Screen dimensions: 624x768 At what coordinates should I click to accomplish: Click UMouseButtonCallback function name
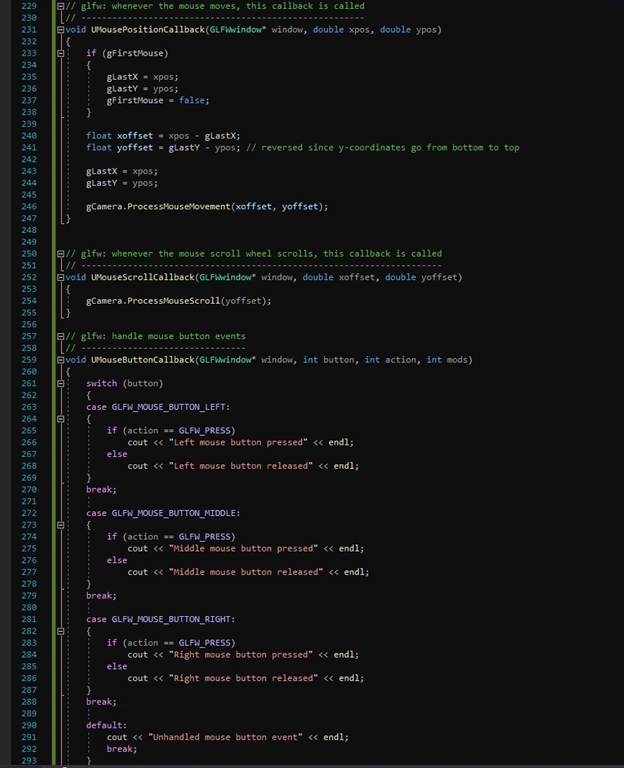(x=143, y=360)
